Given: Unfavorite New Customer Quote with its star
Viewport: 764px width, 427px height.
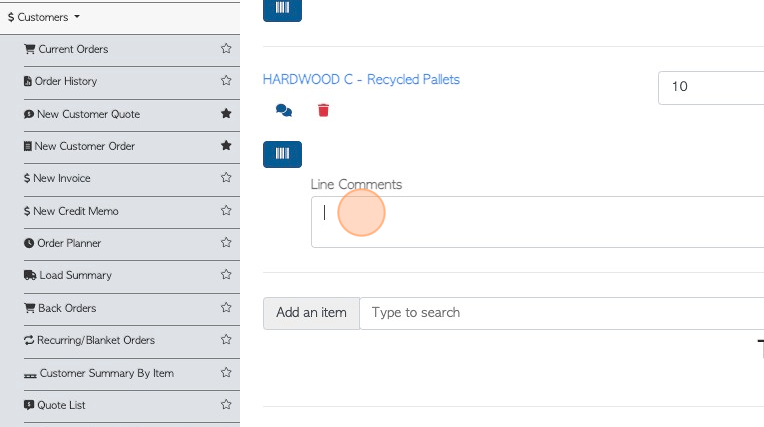Looking at the screenshot, I should [226, 114].
